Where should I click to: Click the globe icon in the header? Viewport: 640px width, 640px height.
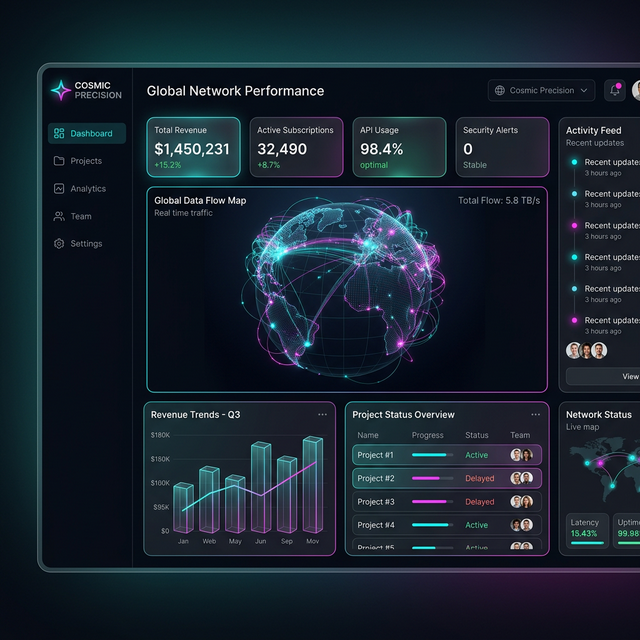pyautogui.click(x=500, y=90)
